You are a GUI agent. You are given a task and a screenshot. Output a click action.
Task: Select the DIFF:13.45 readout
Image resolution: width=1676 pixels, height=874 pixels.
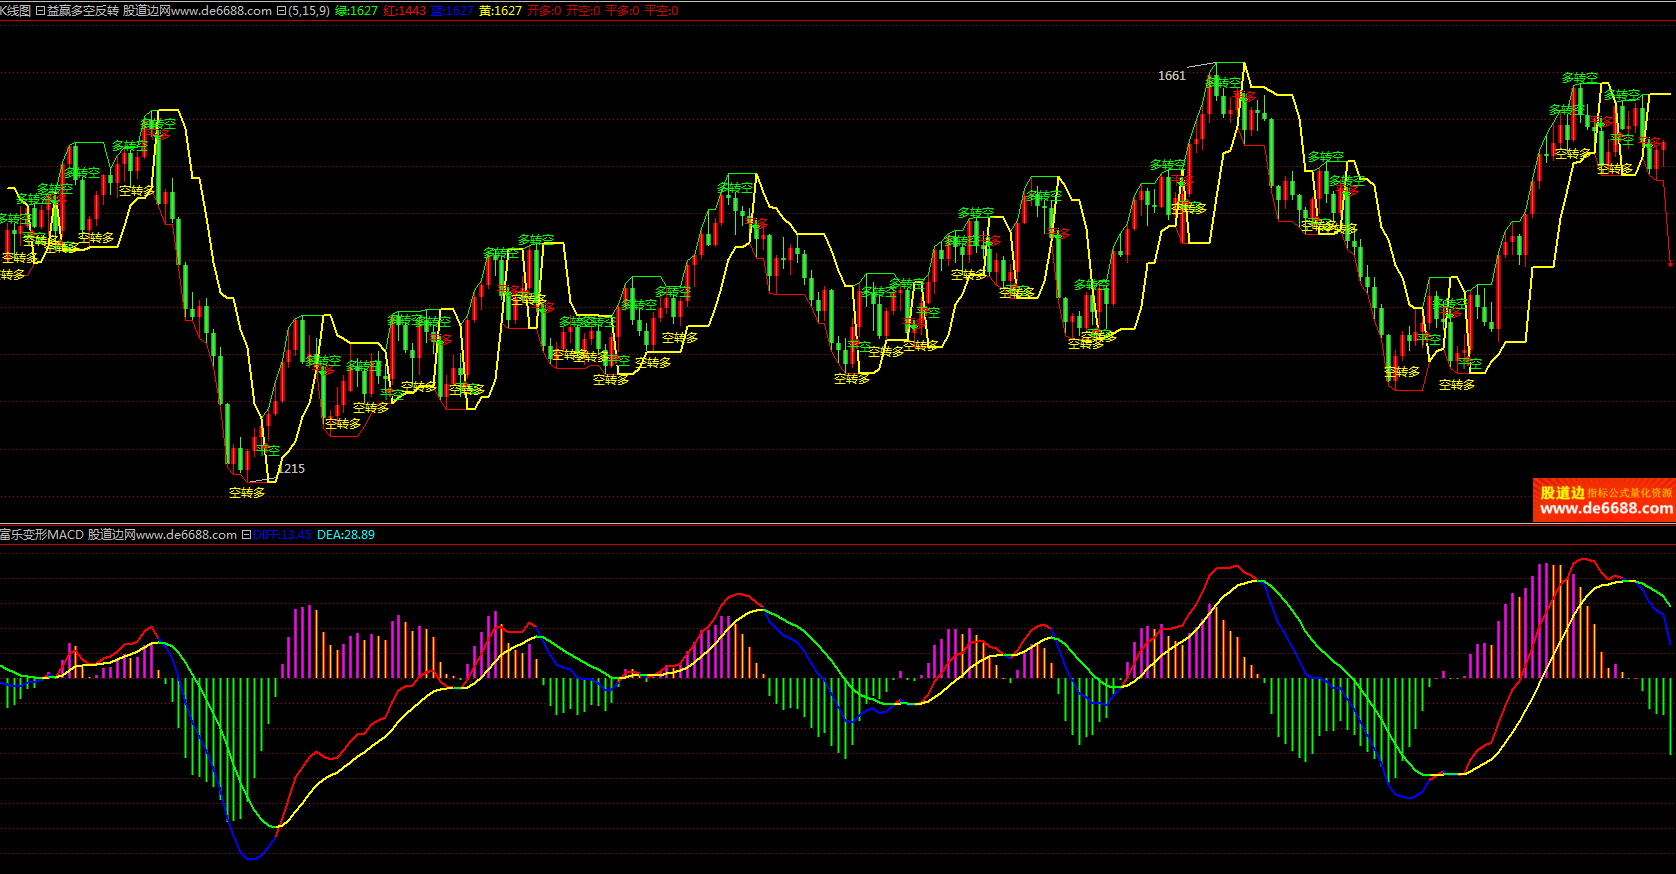(x=282, y=535)
